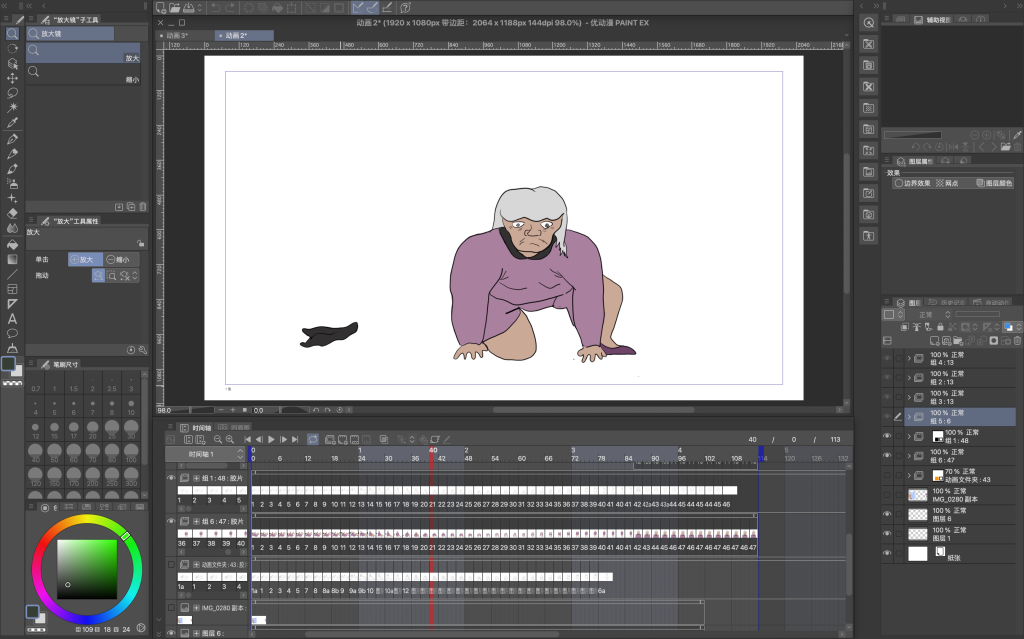Open the help question mark icon
1024x639 pixels.
coord(405,8)
